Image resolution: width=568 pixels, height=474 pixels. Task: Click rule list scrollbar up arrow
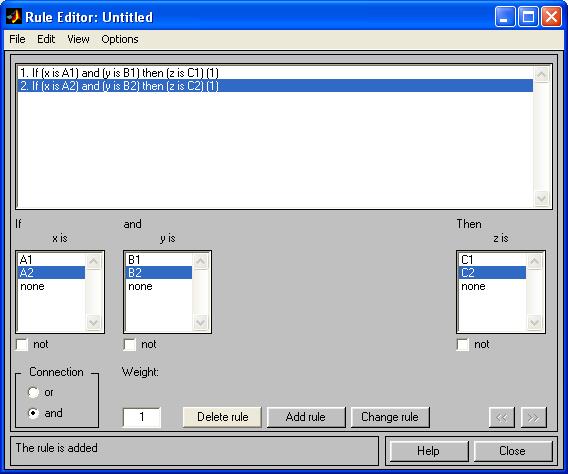[x=542, y=75]
